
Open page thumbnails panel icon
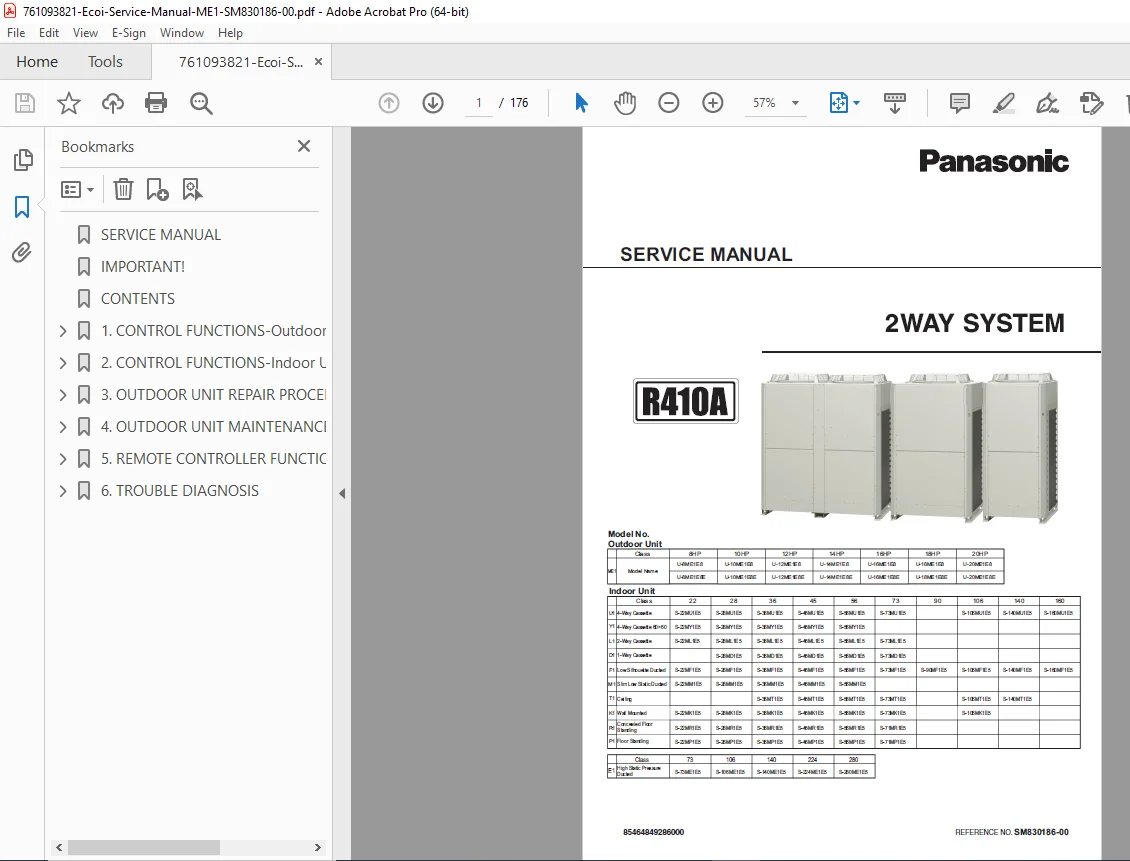coord(23,160)
